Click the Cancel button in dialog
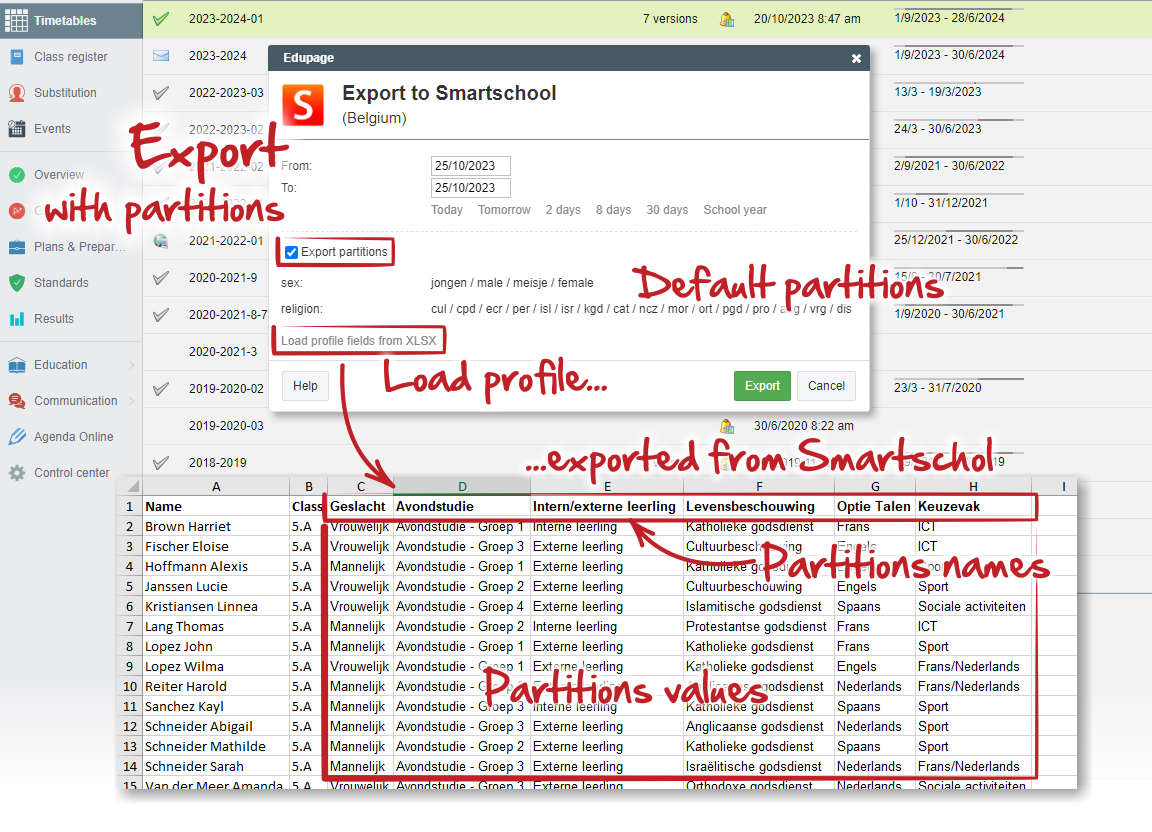1152x832 pixels. 826,386
